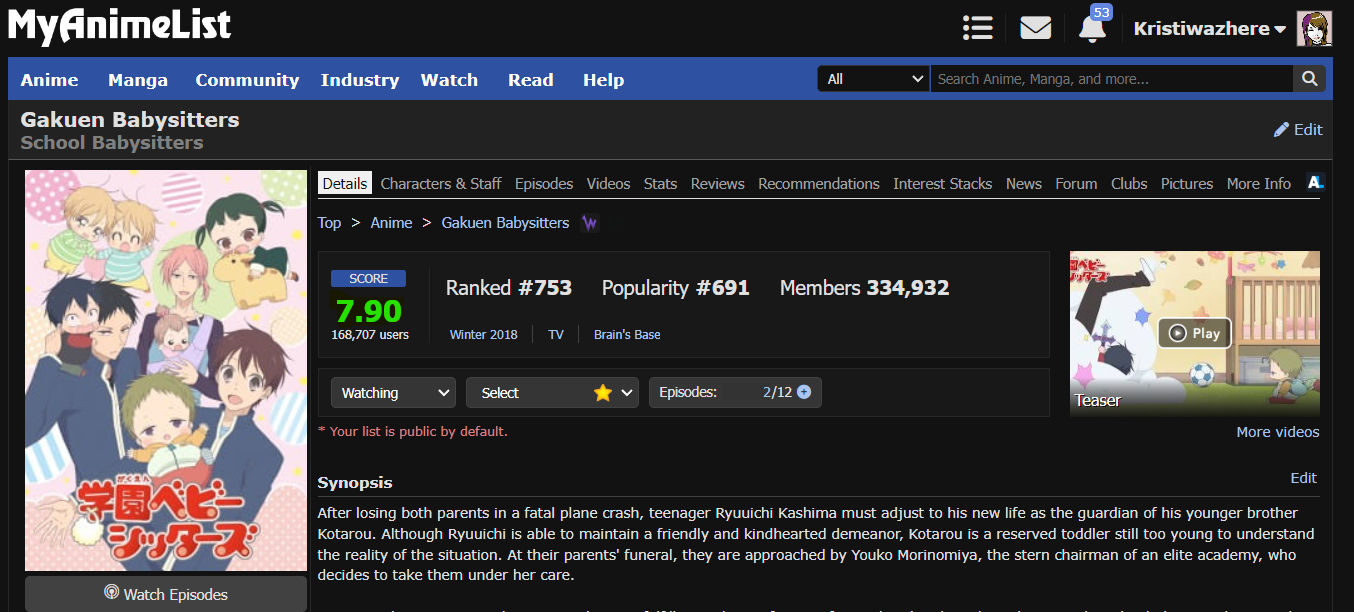Switch to the Reviews tab
Image resolution: width=1354 pixels, height=612 pixels.
(718, 183)
